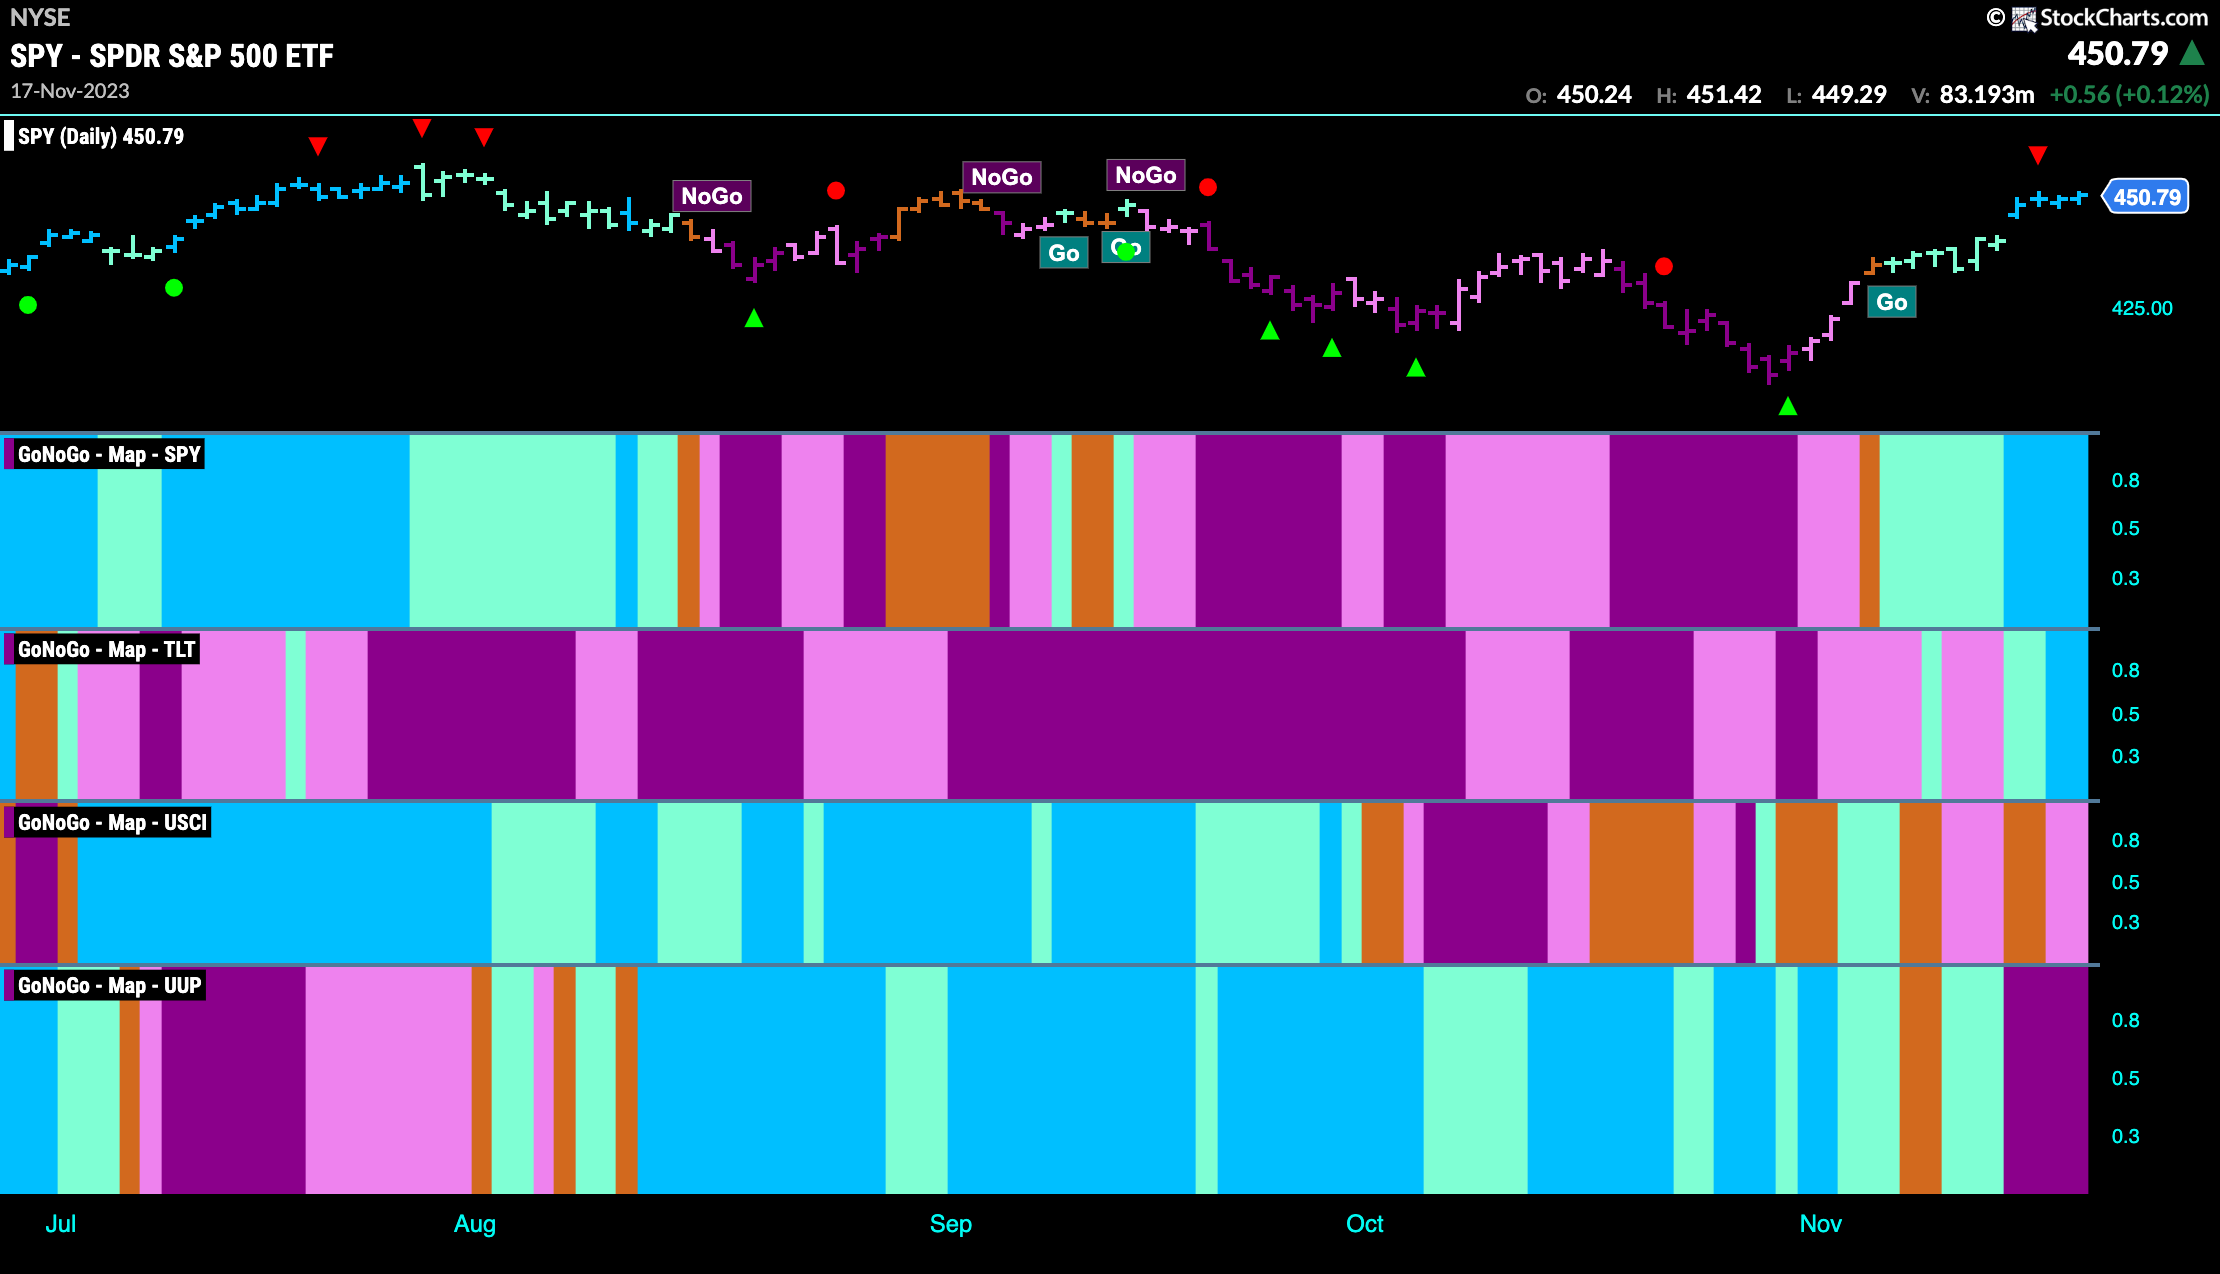Viewport: 2220px width, 1274px height.
Task: Click the red circle in late August
Action: click(836, 190)
